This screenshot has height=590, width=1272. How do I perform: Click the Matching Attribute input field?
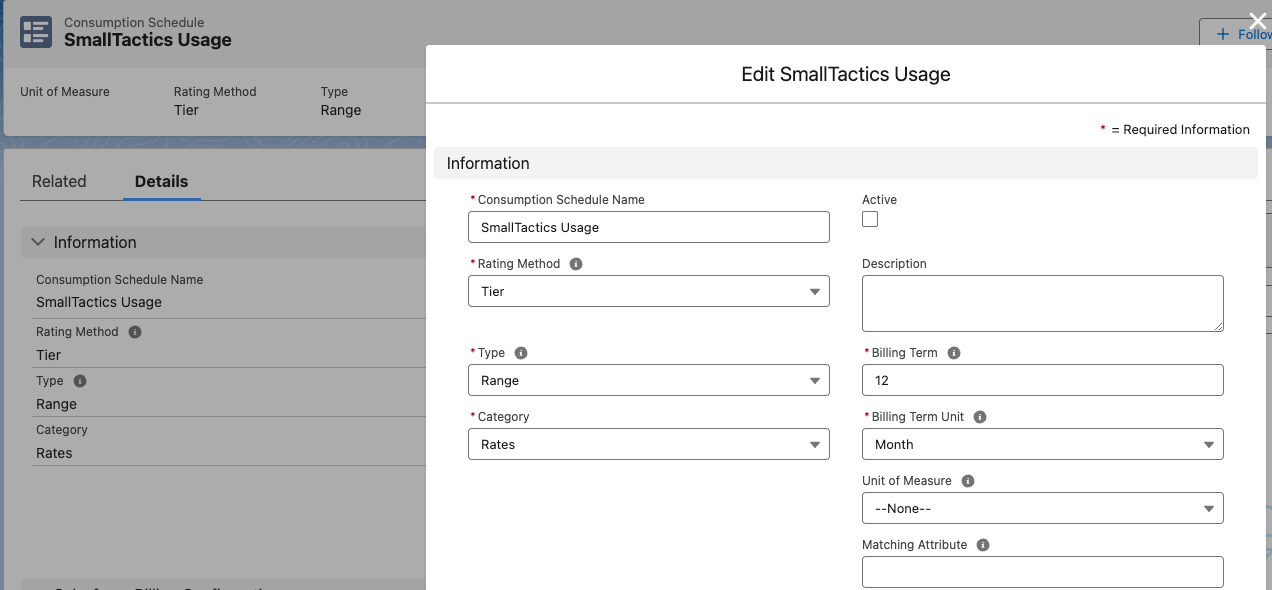pyautogui.click(x=1043, y=572)
